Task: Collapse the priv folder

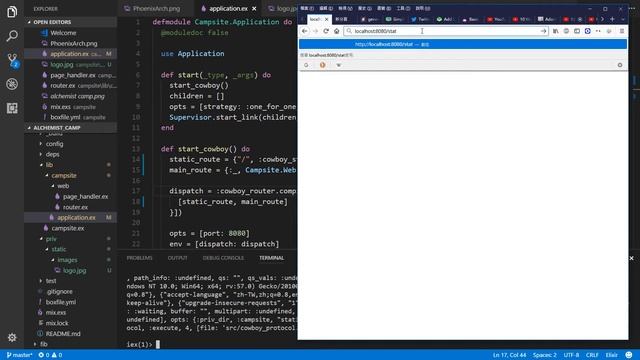Action: click(51, 239)
